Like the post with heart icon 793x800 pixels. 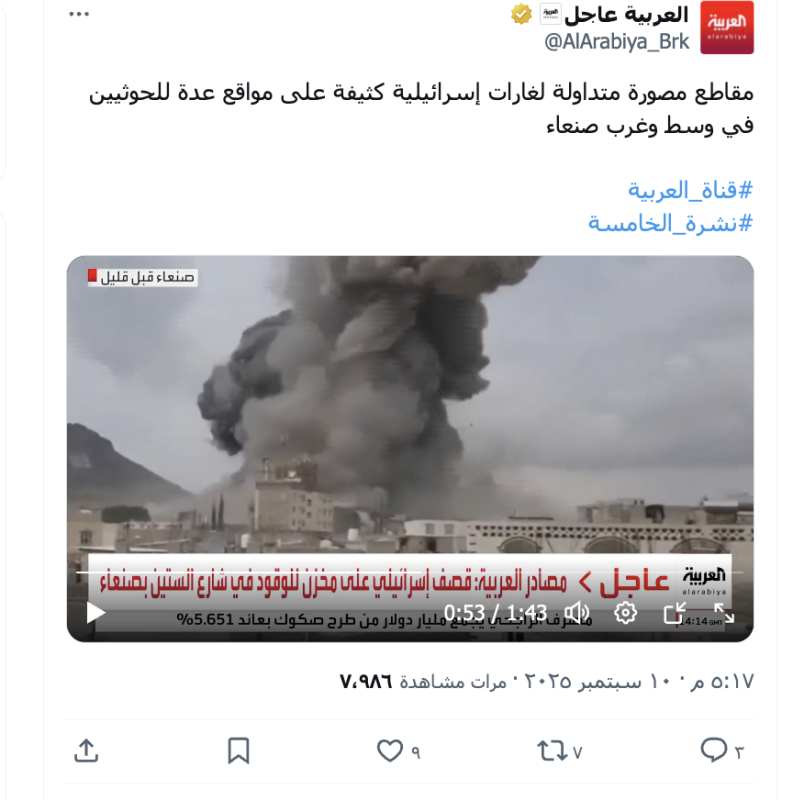pos(390,751)
